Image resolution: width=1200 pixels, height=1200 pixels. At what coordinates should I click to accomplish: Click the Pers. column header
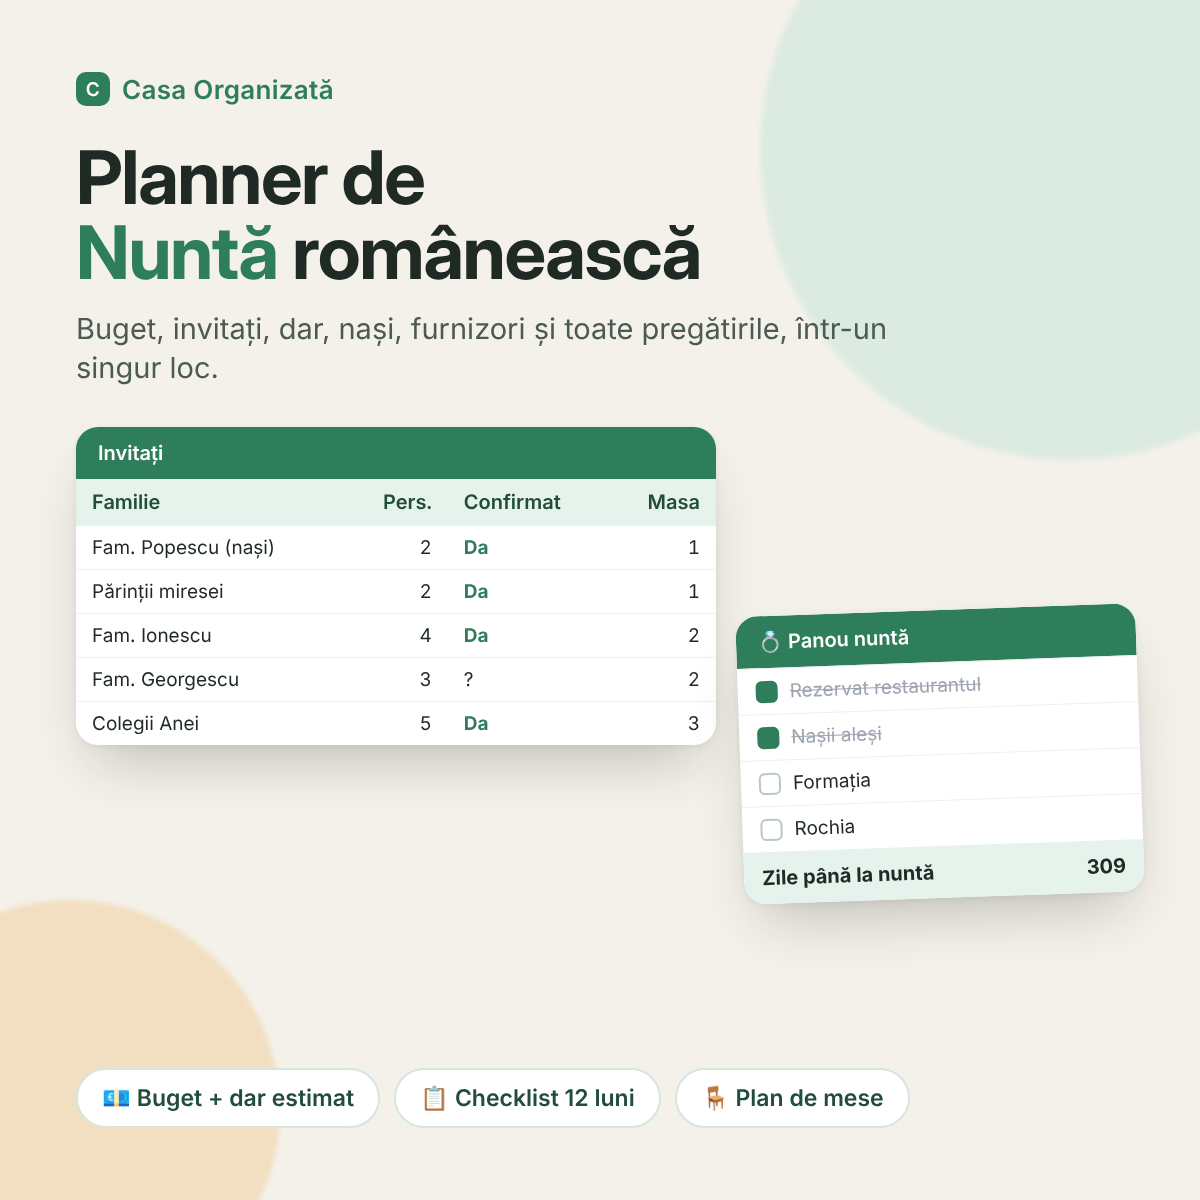click(407, 502)
